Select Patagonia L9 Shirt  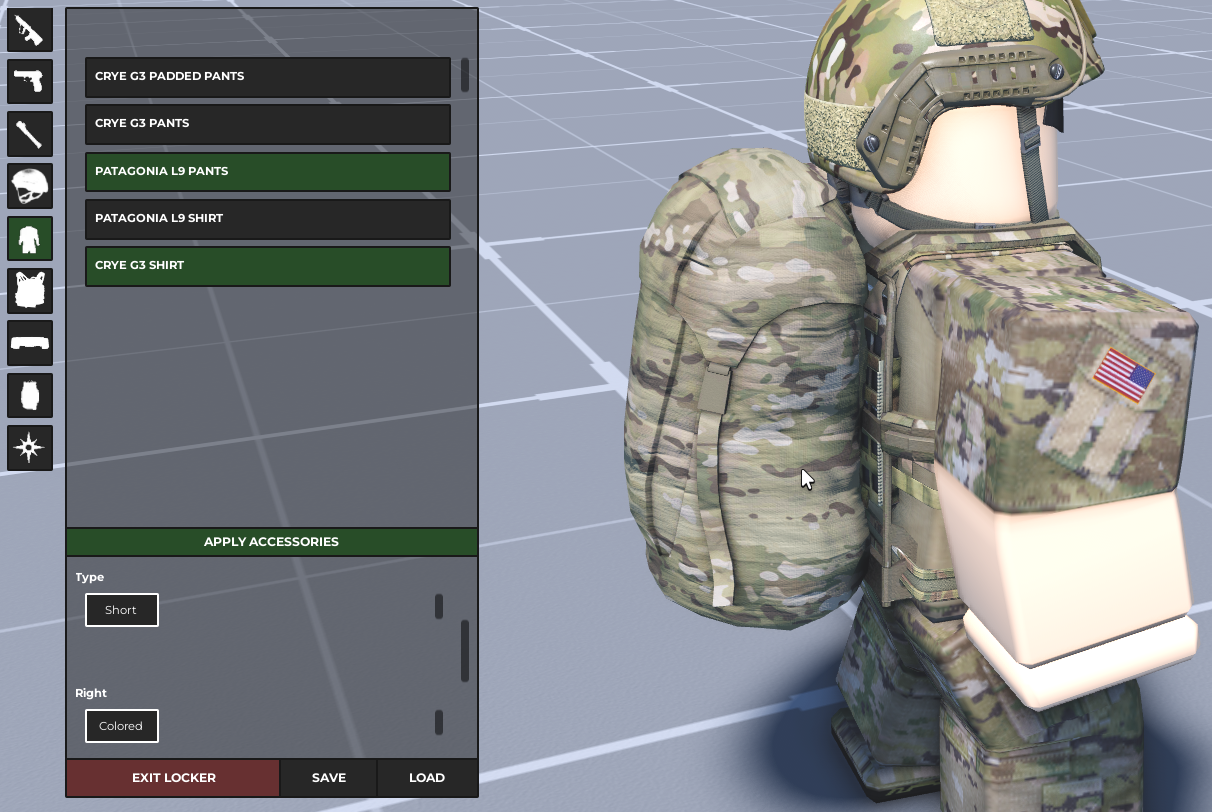(268, 219)
